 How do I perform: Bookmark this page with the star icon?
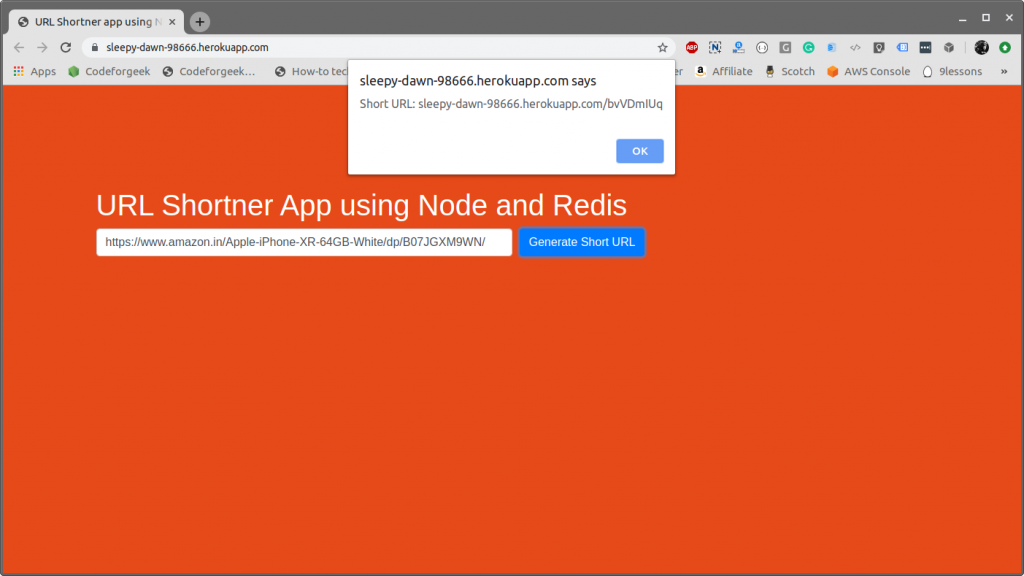pos(662,47)
